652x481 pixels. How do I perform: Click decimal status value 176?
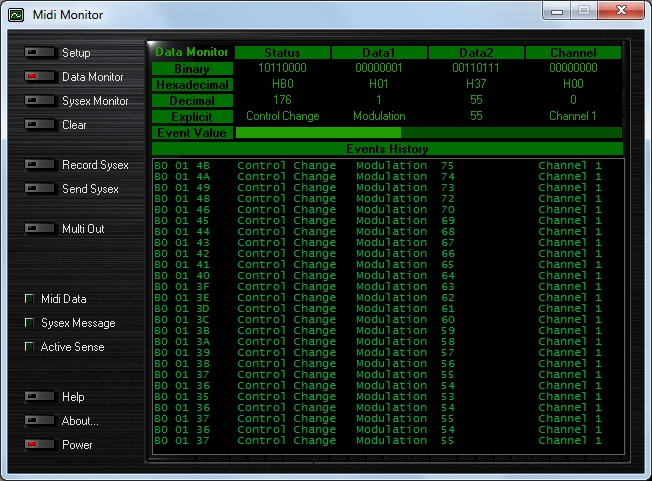click(282, 100)
